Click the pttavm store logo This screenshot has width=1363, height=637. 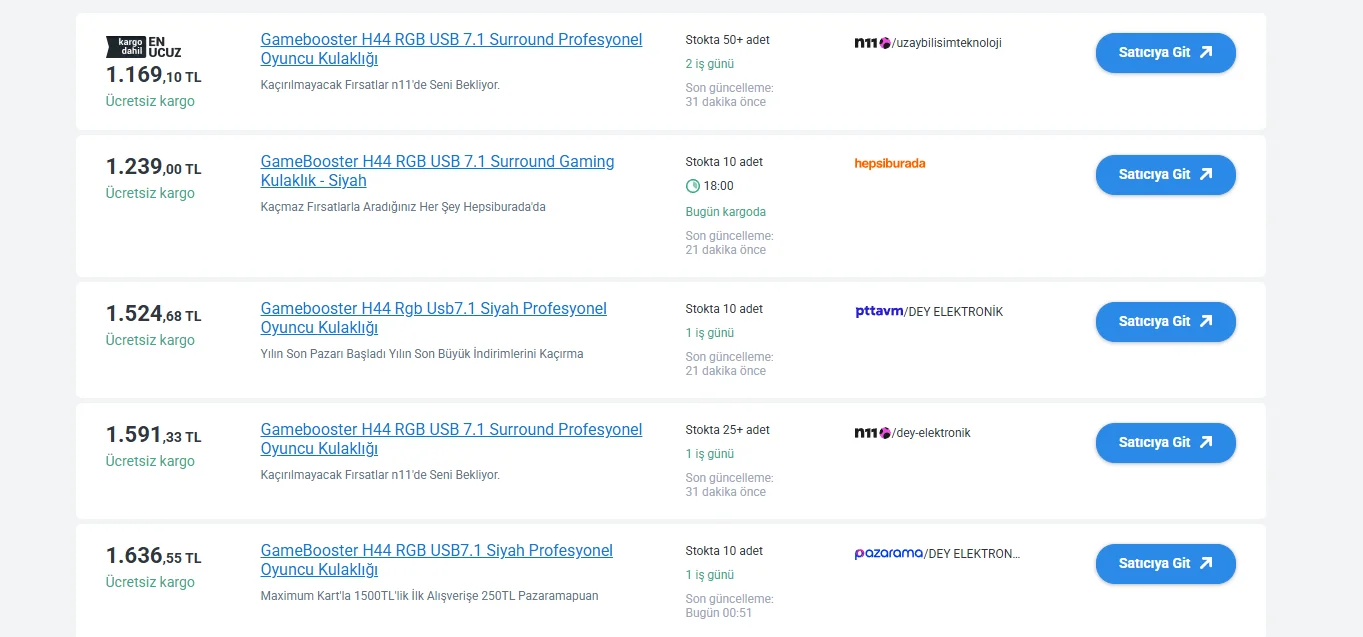(x=879, y=311)
